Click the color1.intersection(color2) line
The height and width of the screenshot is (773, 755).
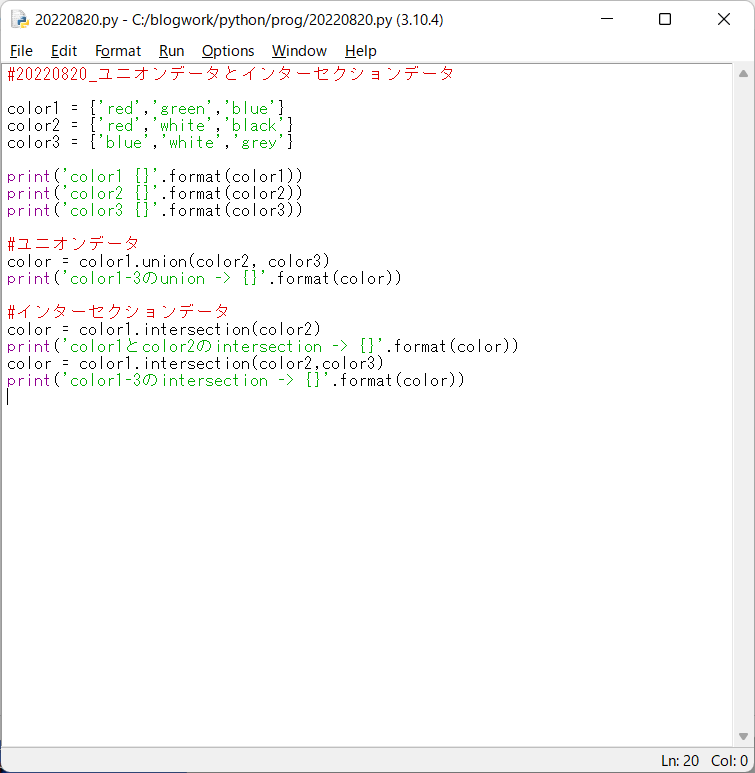(164, 329)
